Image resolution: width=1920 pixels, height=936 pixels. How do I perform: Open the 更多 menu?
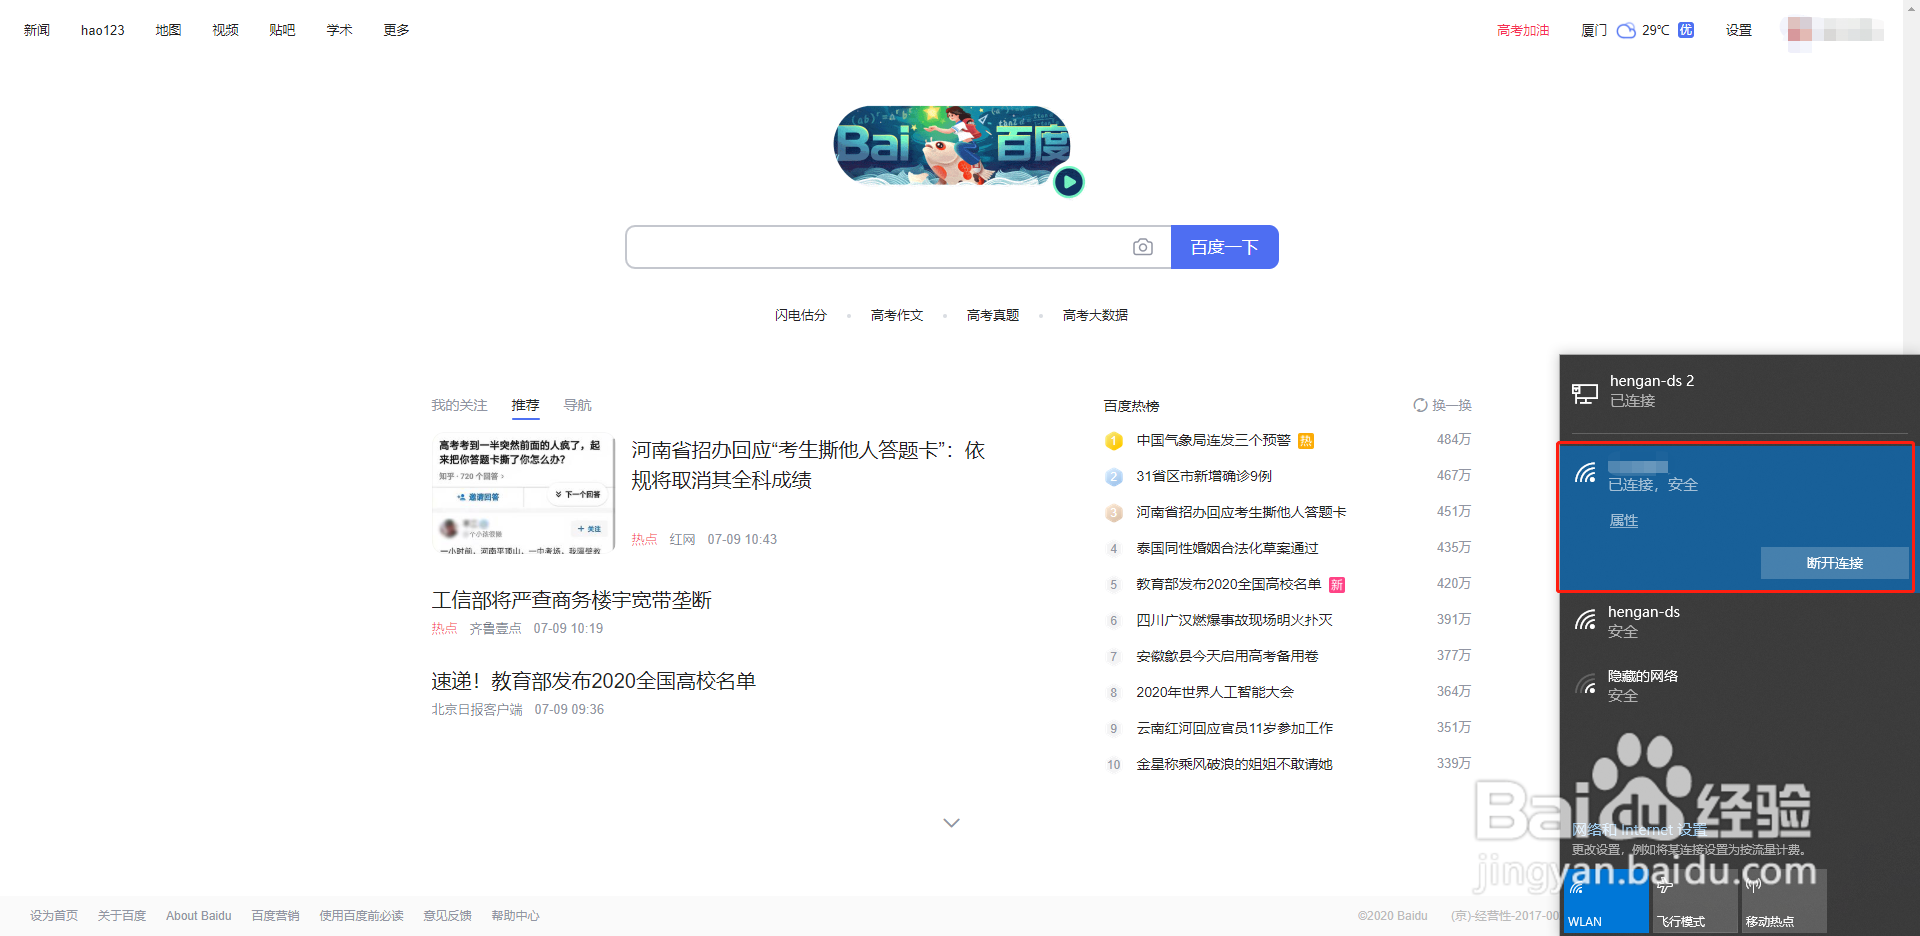tap(395, 29)
